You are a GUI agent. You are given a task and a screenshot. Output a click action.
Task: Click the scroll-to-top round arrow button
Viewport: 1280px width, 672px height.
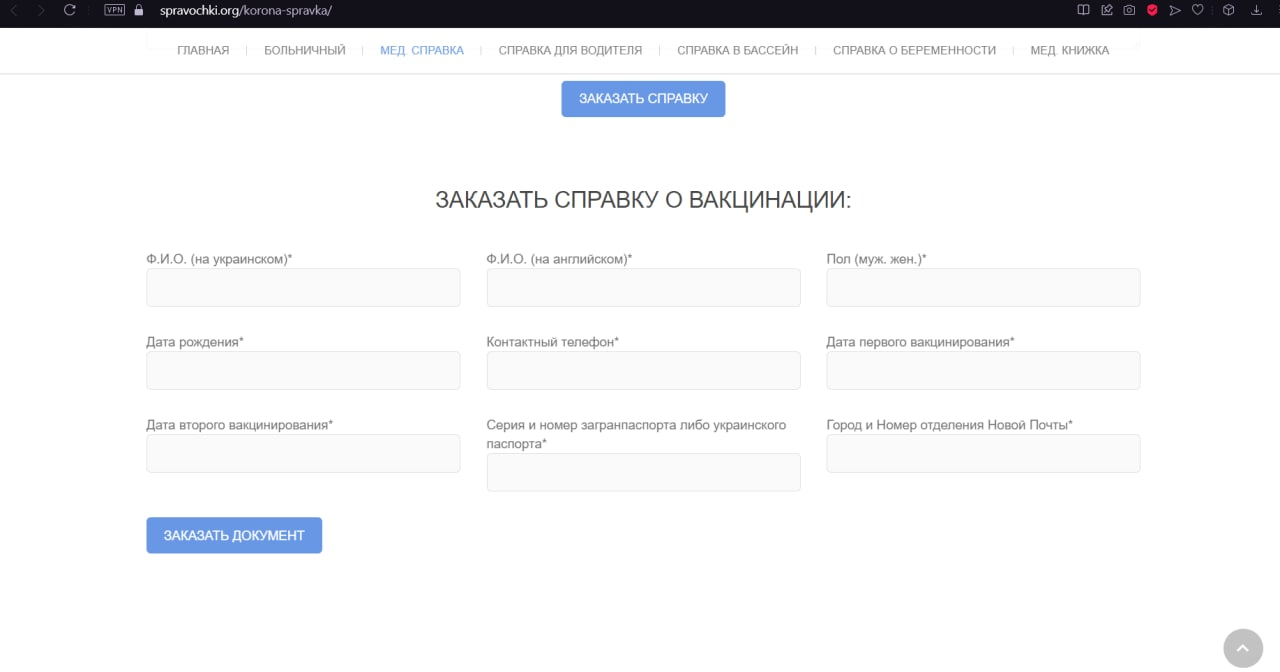[1243, 648]
